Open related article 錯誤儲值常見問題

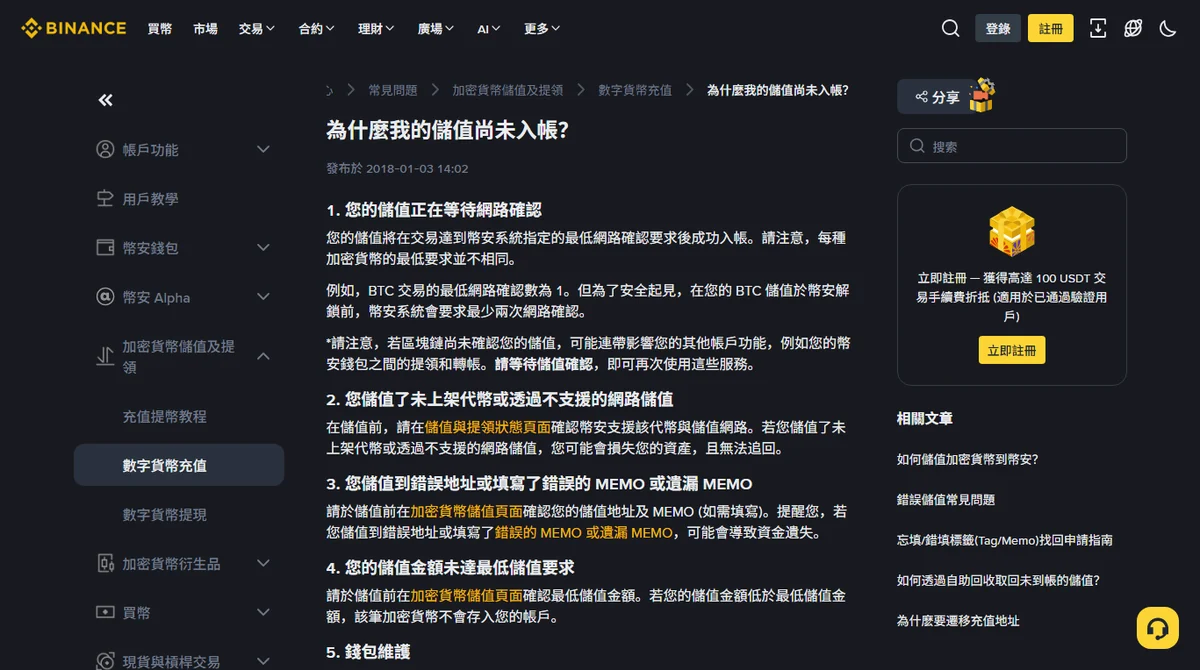point(946,499)
